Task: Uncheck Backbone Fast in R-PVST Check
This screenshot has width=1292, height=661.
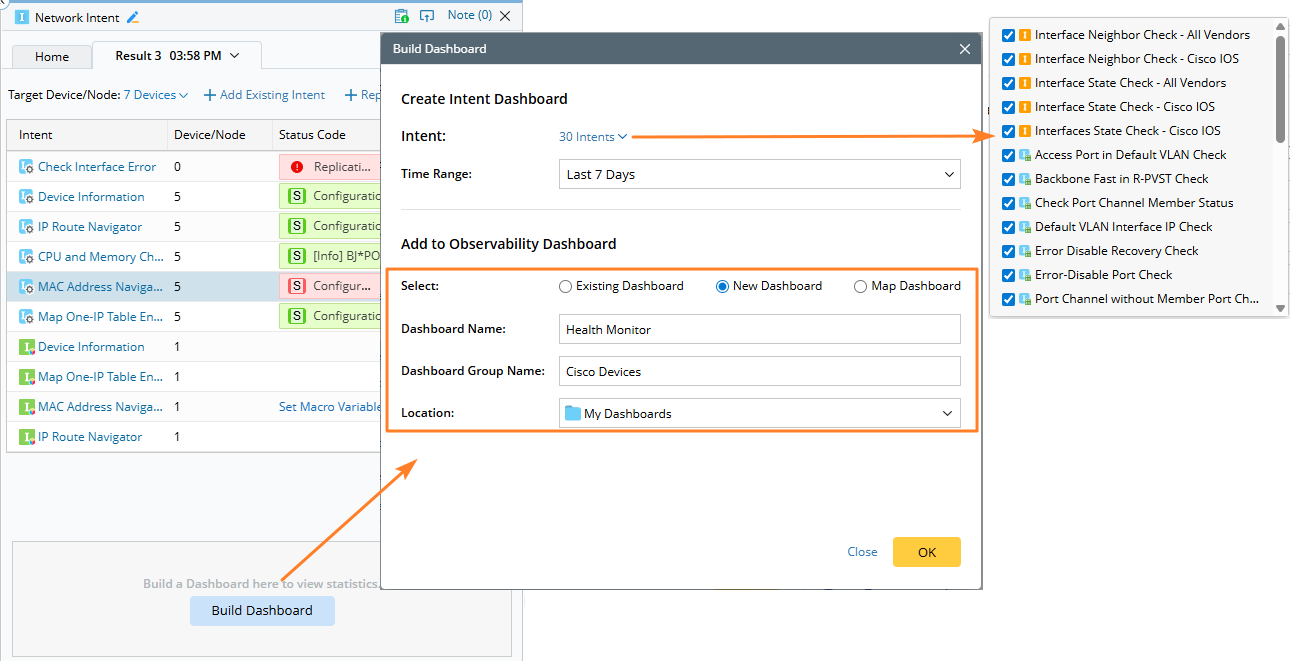Action: [1008, 179]
